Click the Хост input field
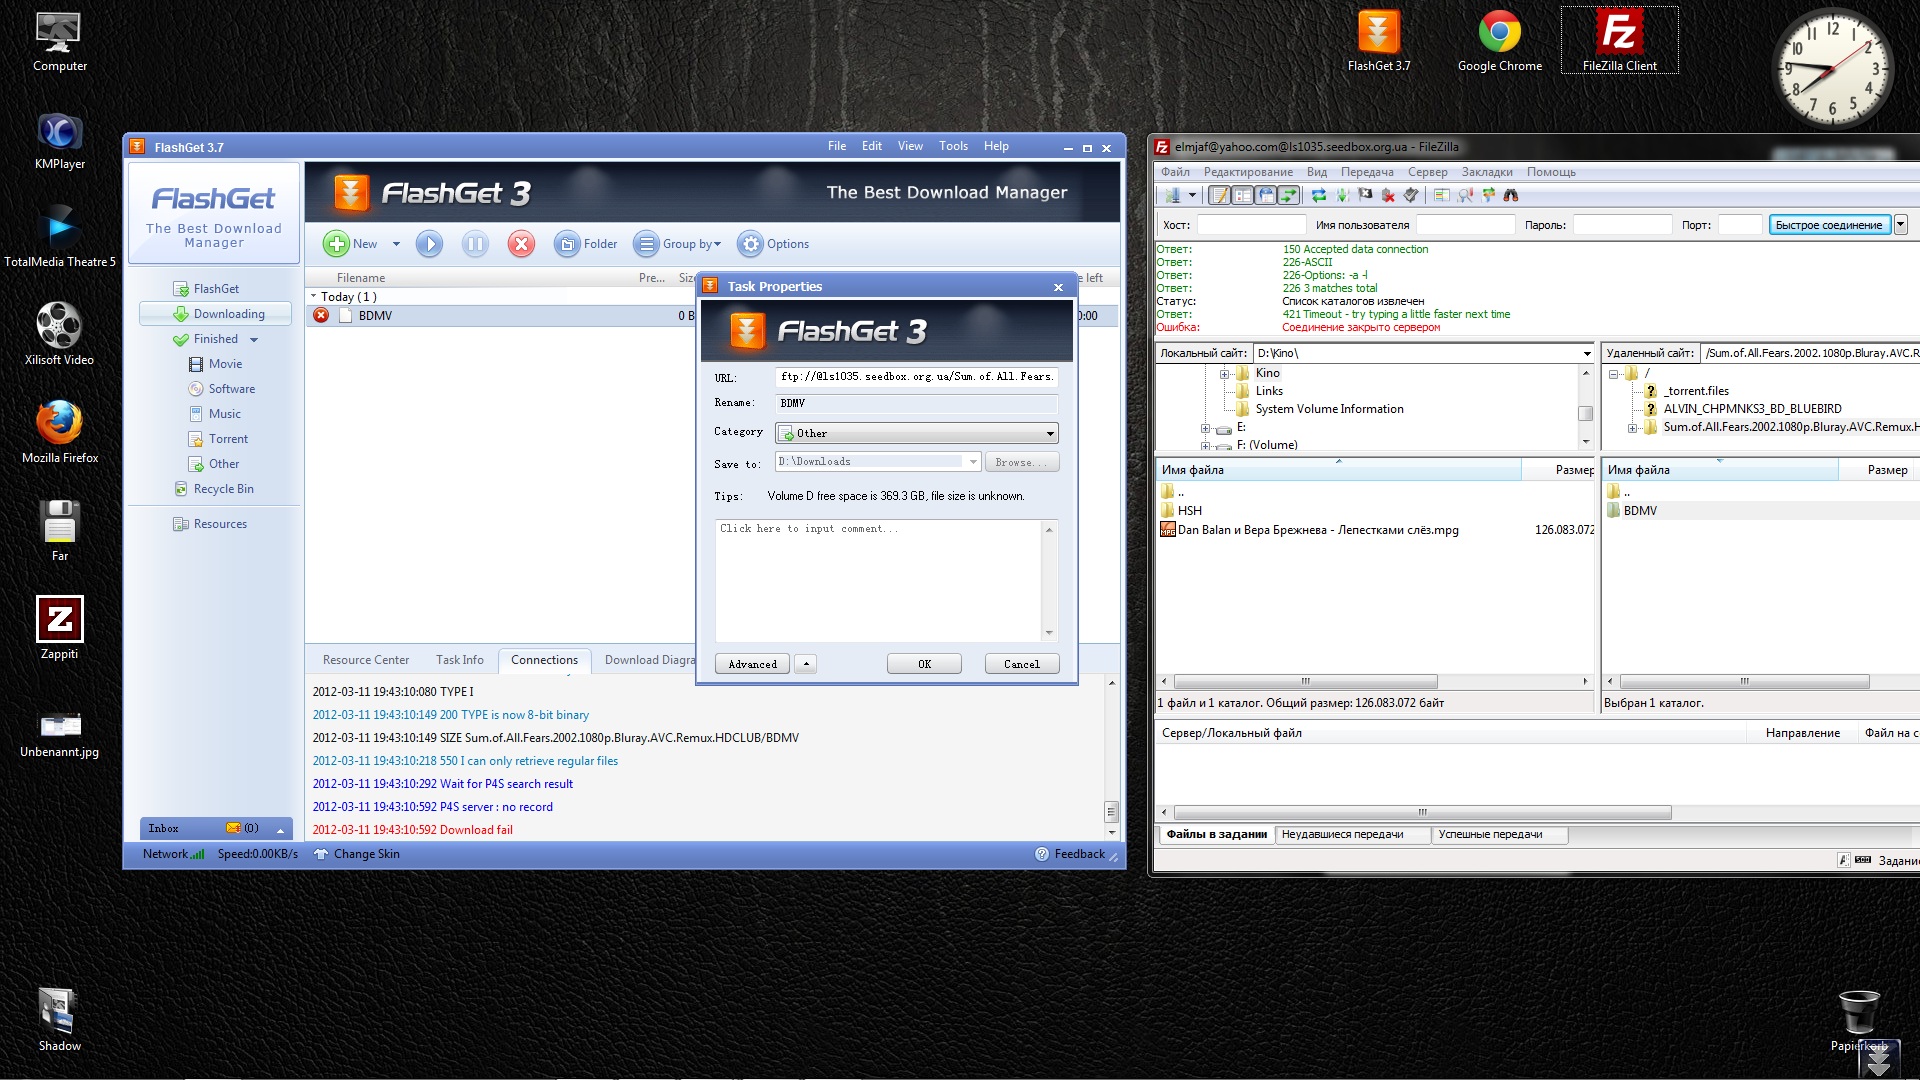 [1251, 225]
